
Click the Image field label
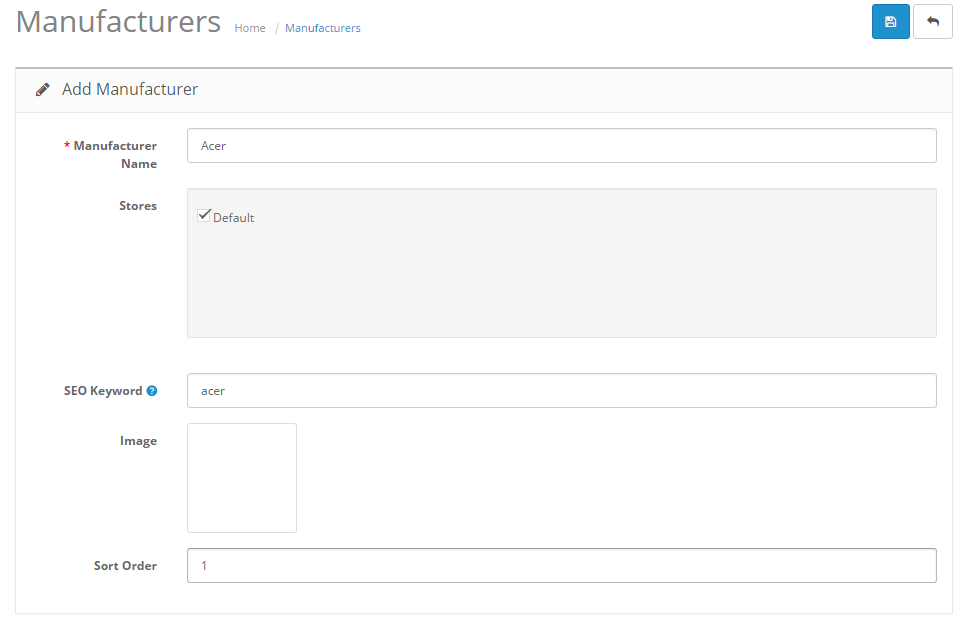pos(138,441)
